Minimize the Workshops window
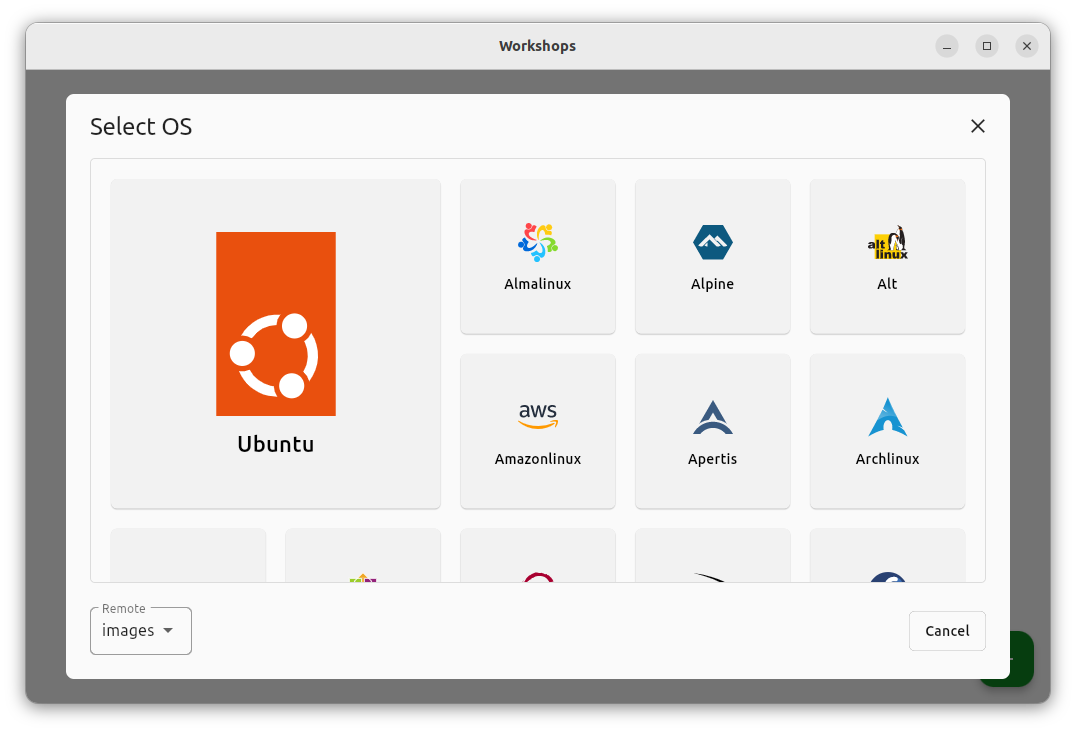Viewport: 1076px width, 732px height. point(946,46)
